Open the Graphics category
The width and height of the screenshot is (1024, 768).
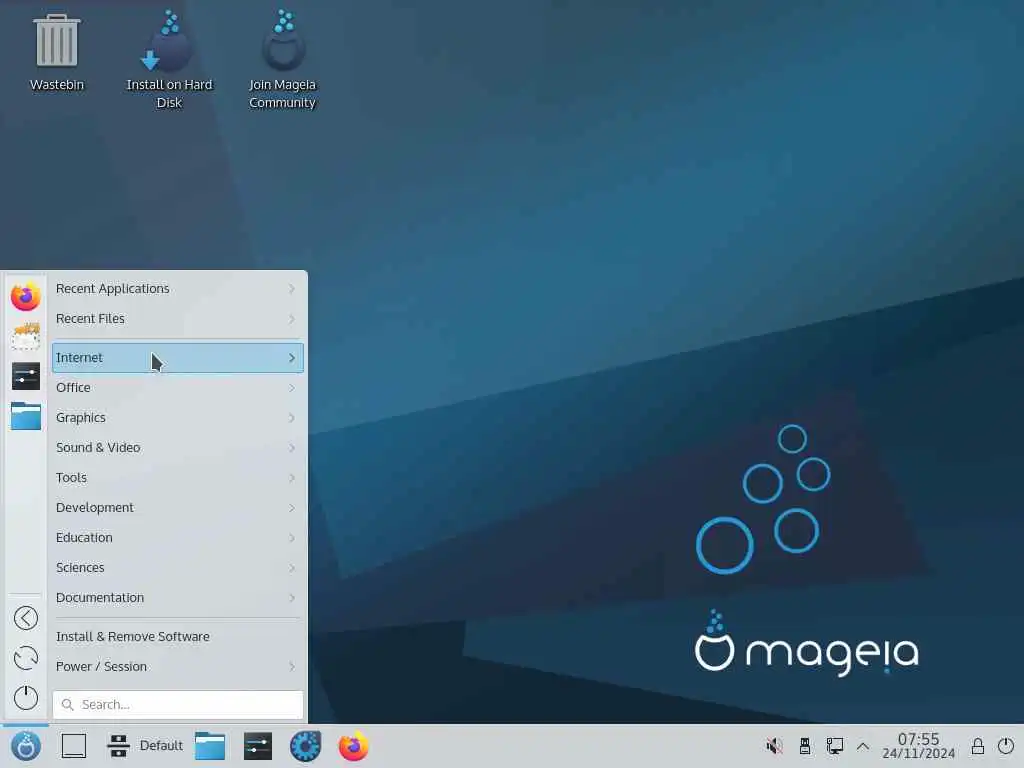click(178, 418)
